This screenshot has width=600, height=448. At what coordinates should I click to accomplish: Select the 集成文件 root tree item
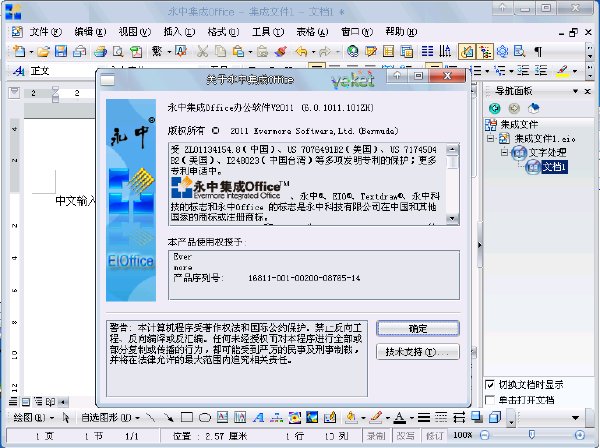click(x=519, y=125)
